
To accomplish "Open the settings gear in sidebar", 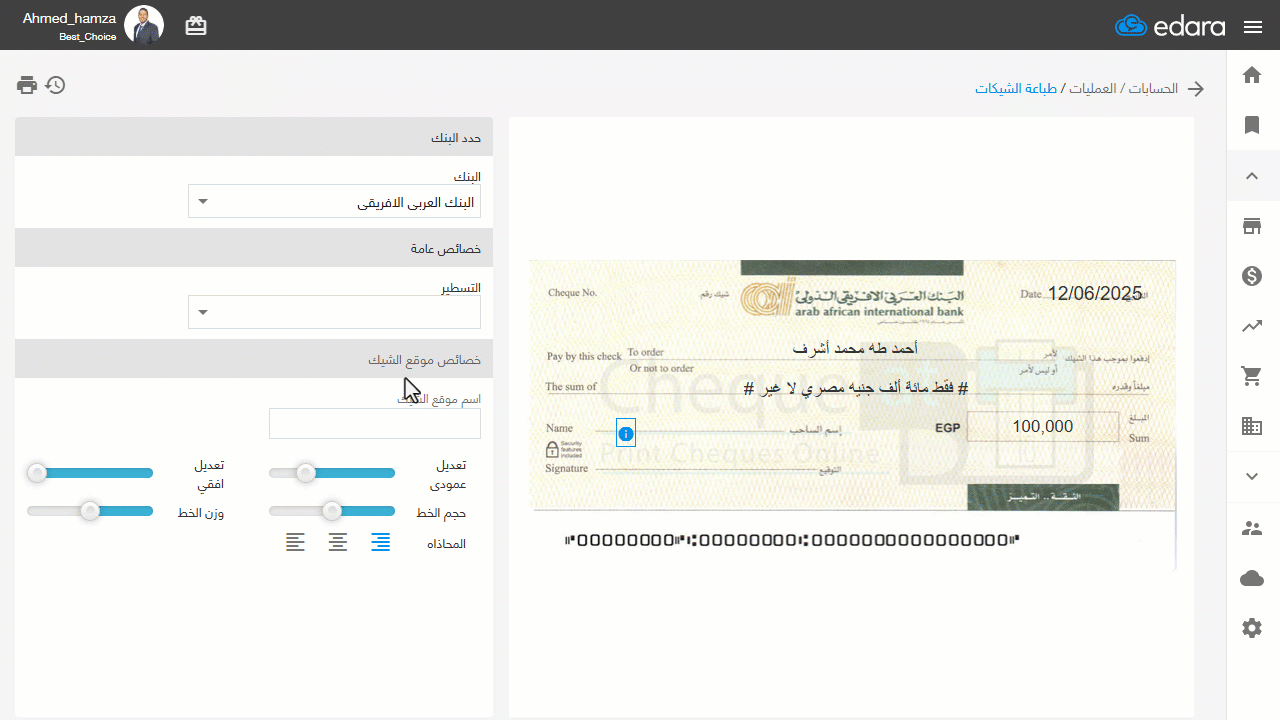I will click(x=1252, y=628).
